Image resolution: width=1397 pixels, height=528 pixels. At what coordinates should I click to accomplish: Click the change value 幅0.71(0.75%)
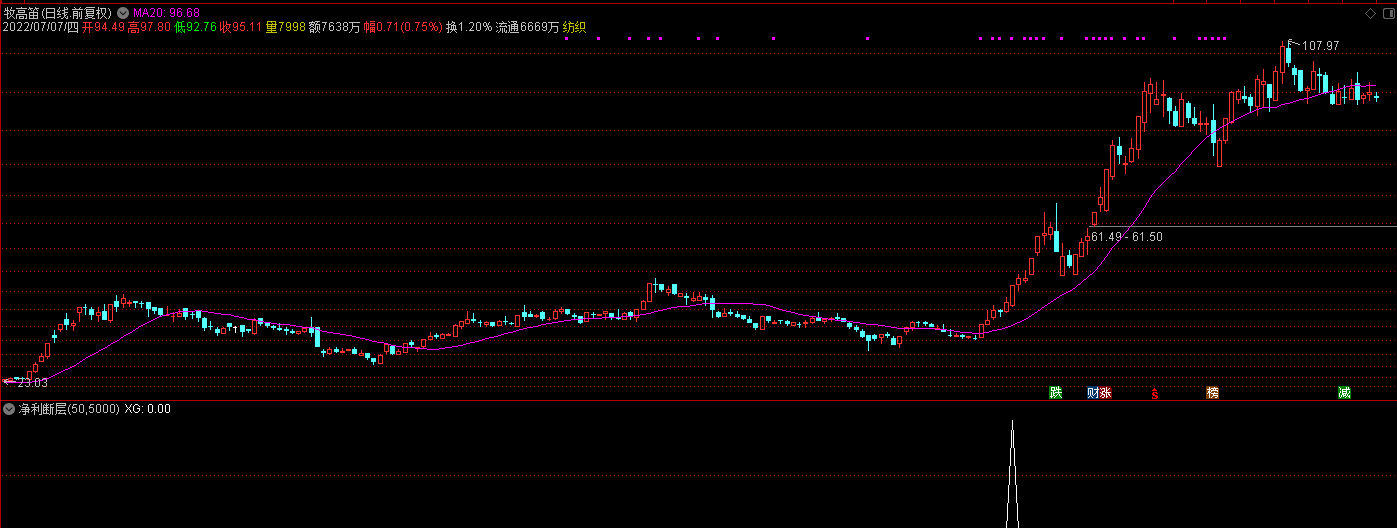tap(403, 27)
